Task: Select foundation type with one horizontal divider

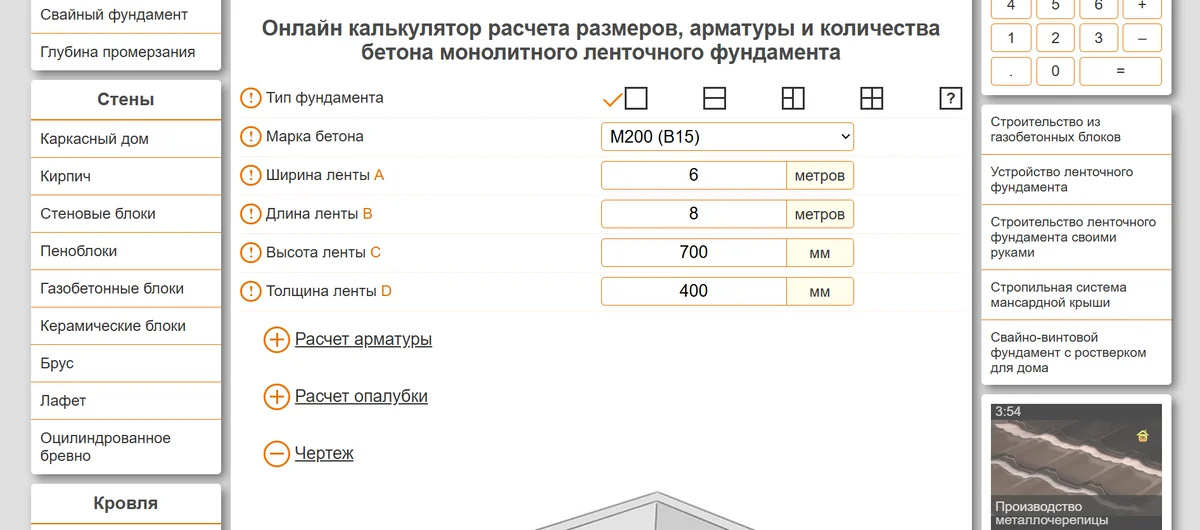Action: (714, 98)
